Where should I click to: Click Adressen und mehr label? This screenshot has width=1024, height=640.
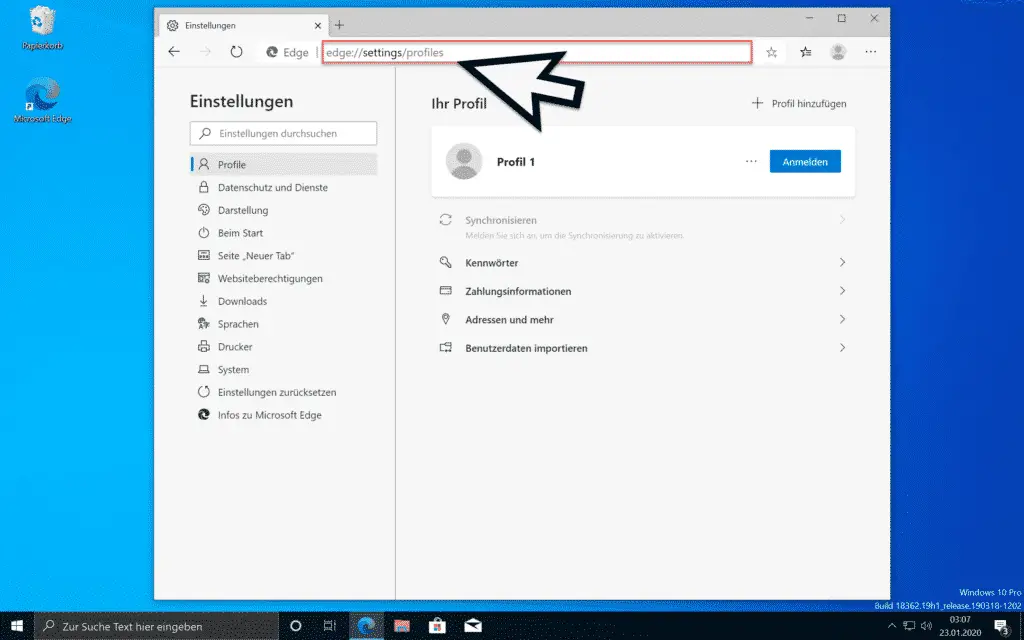509,320
